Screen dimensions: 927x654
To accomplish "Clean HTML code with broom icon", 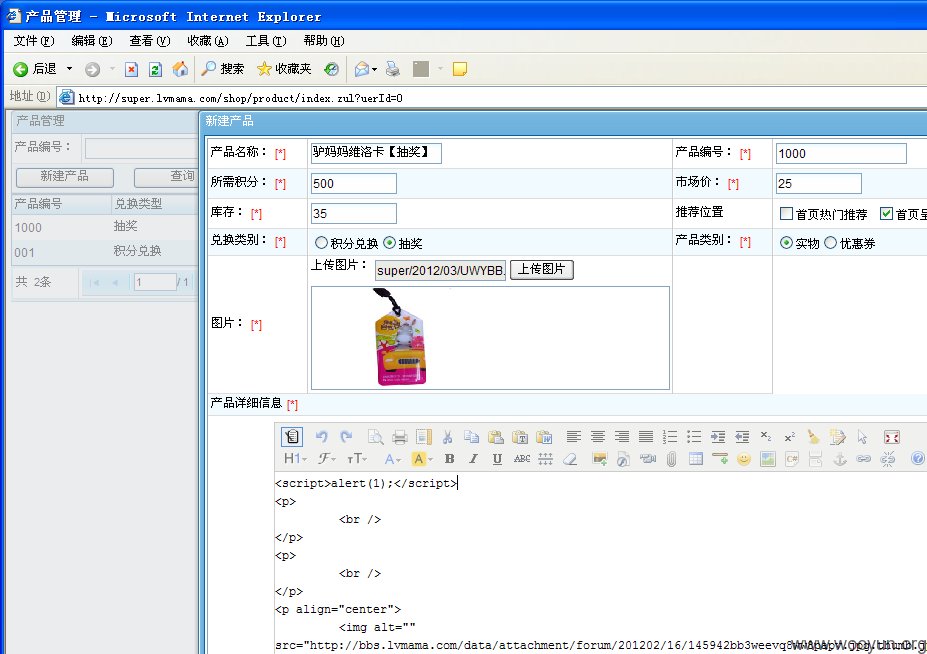I will point(813,437).
